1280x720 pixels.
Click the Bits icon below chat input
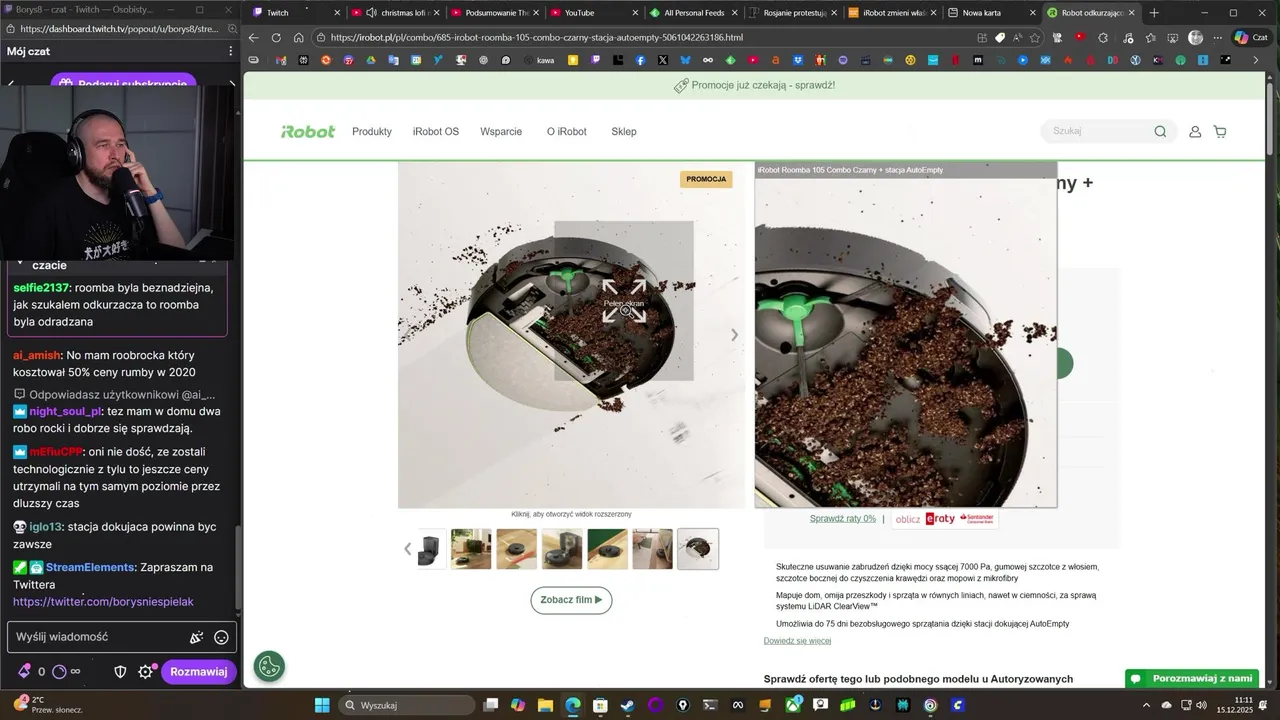click(24, 672)
